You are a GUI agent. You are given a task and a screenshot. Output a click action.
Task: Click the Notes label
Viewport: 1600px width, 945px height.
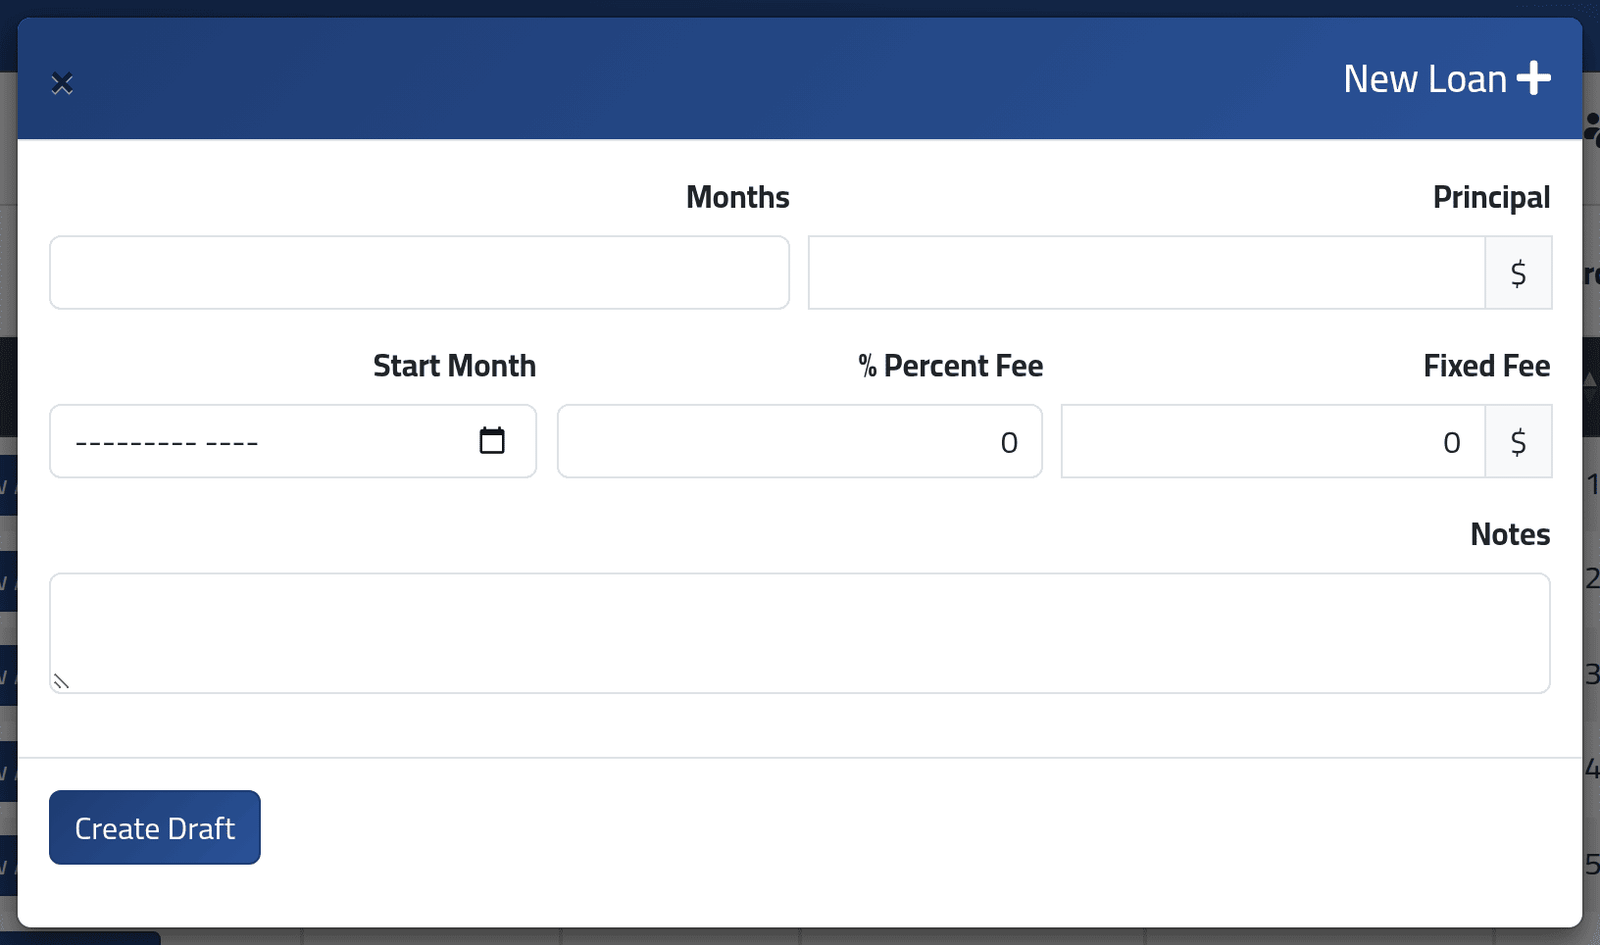click(x=1510, y=534)
